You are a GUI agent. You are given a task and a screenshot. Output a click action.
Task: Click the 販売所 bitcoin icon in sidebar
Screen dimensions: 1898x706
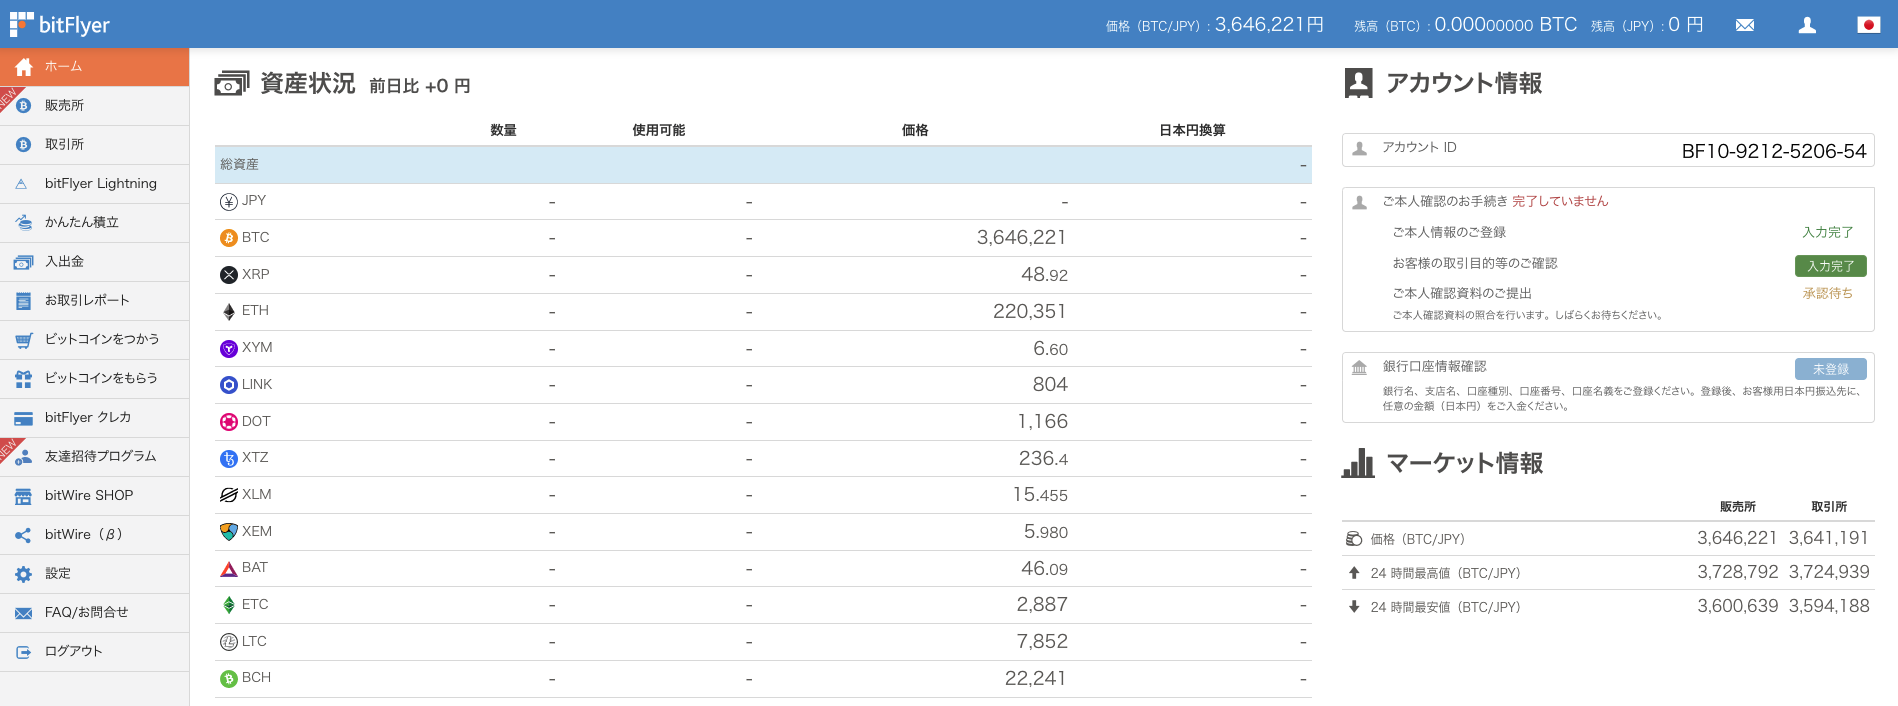tap(24, 106)
